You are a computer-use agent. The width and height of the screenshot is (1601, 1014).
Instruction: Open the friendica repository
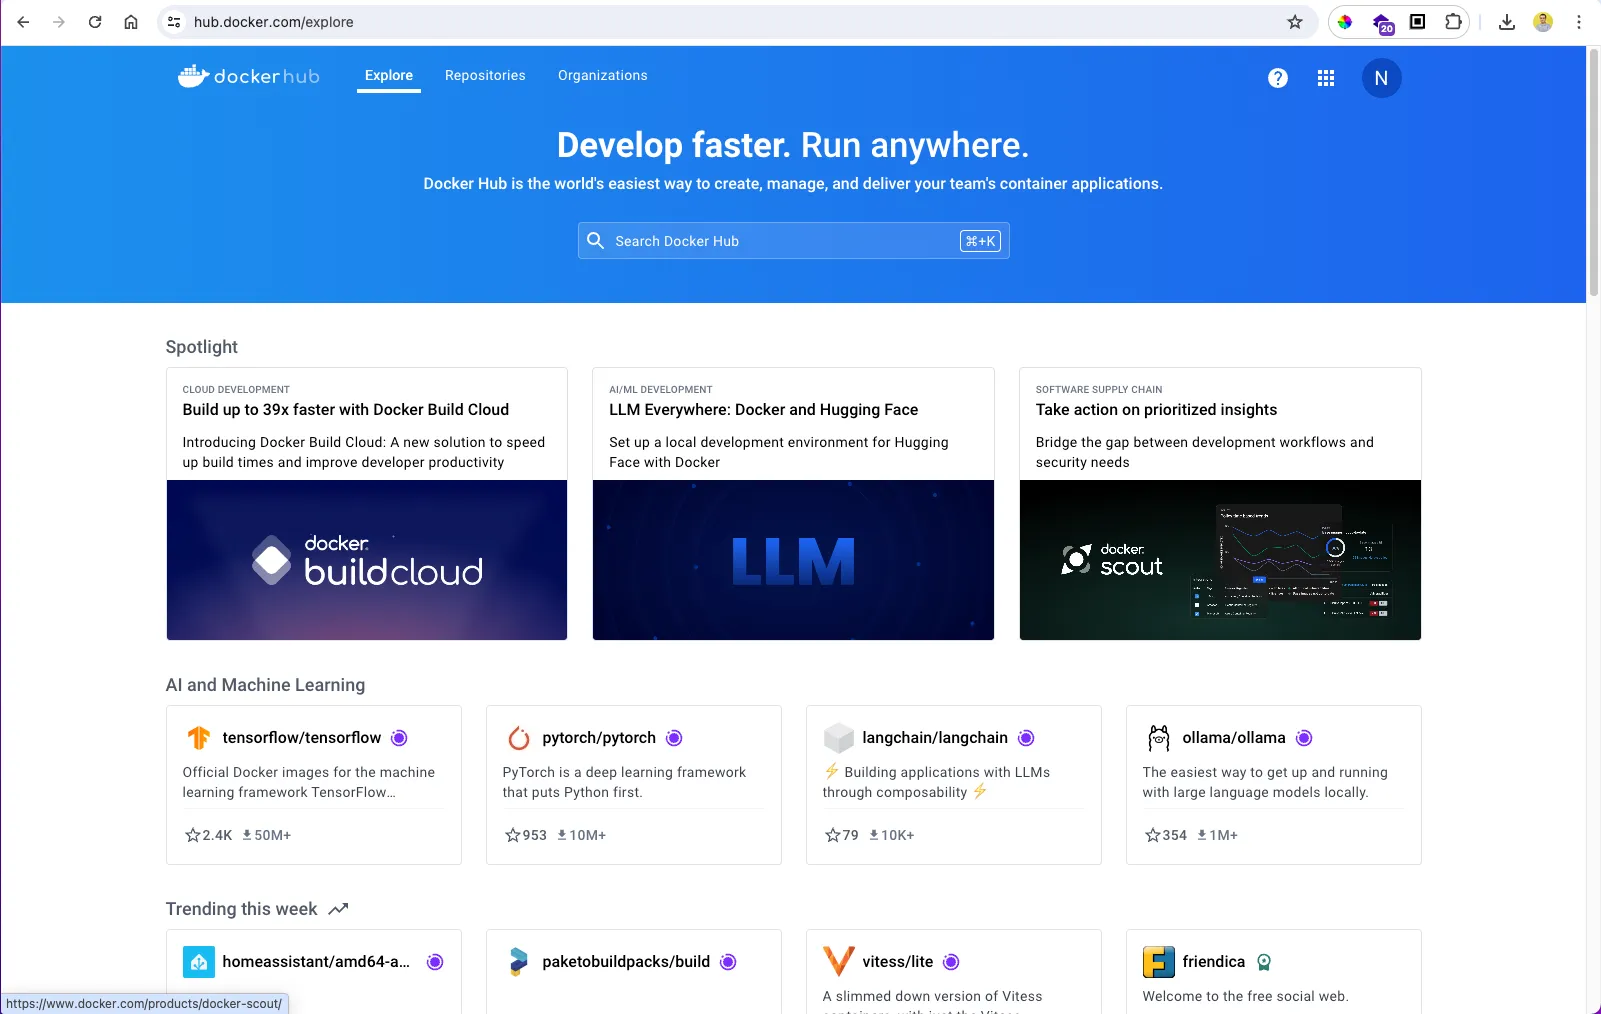(x=1214, y=962)
